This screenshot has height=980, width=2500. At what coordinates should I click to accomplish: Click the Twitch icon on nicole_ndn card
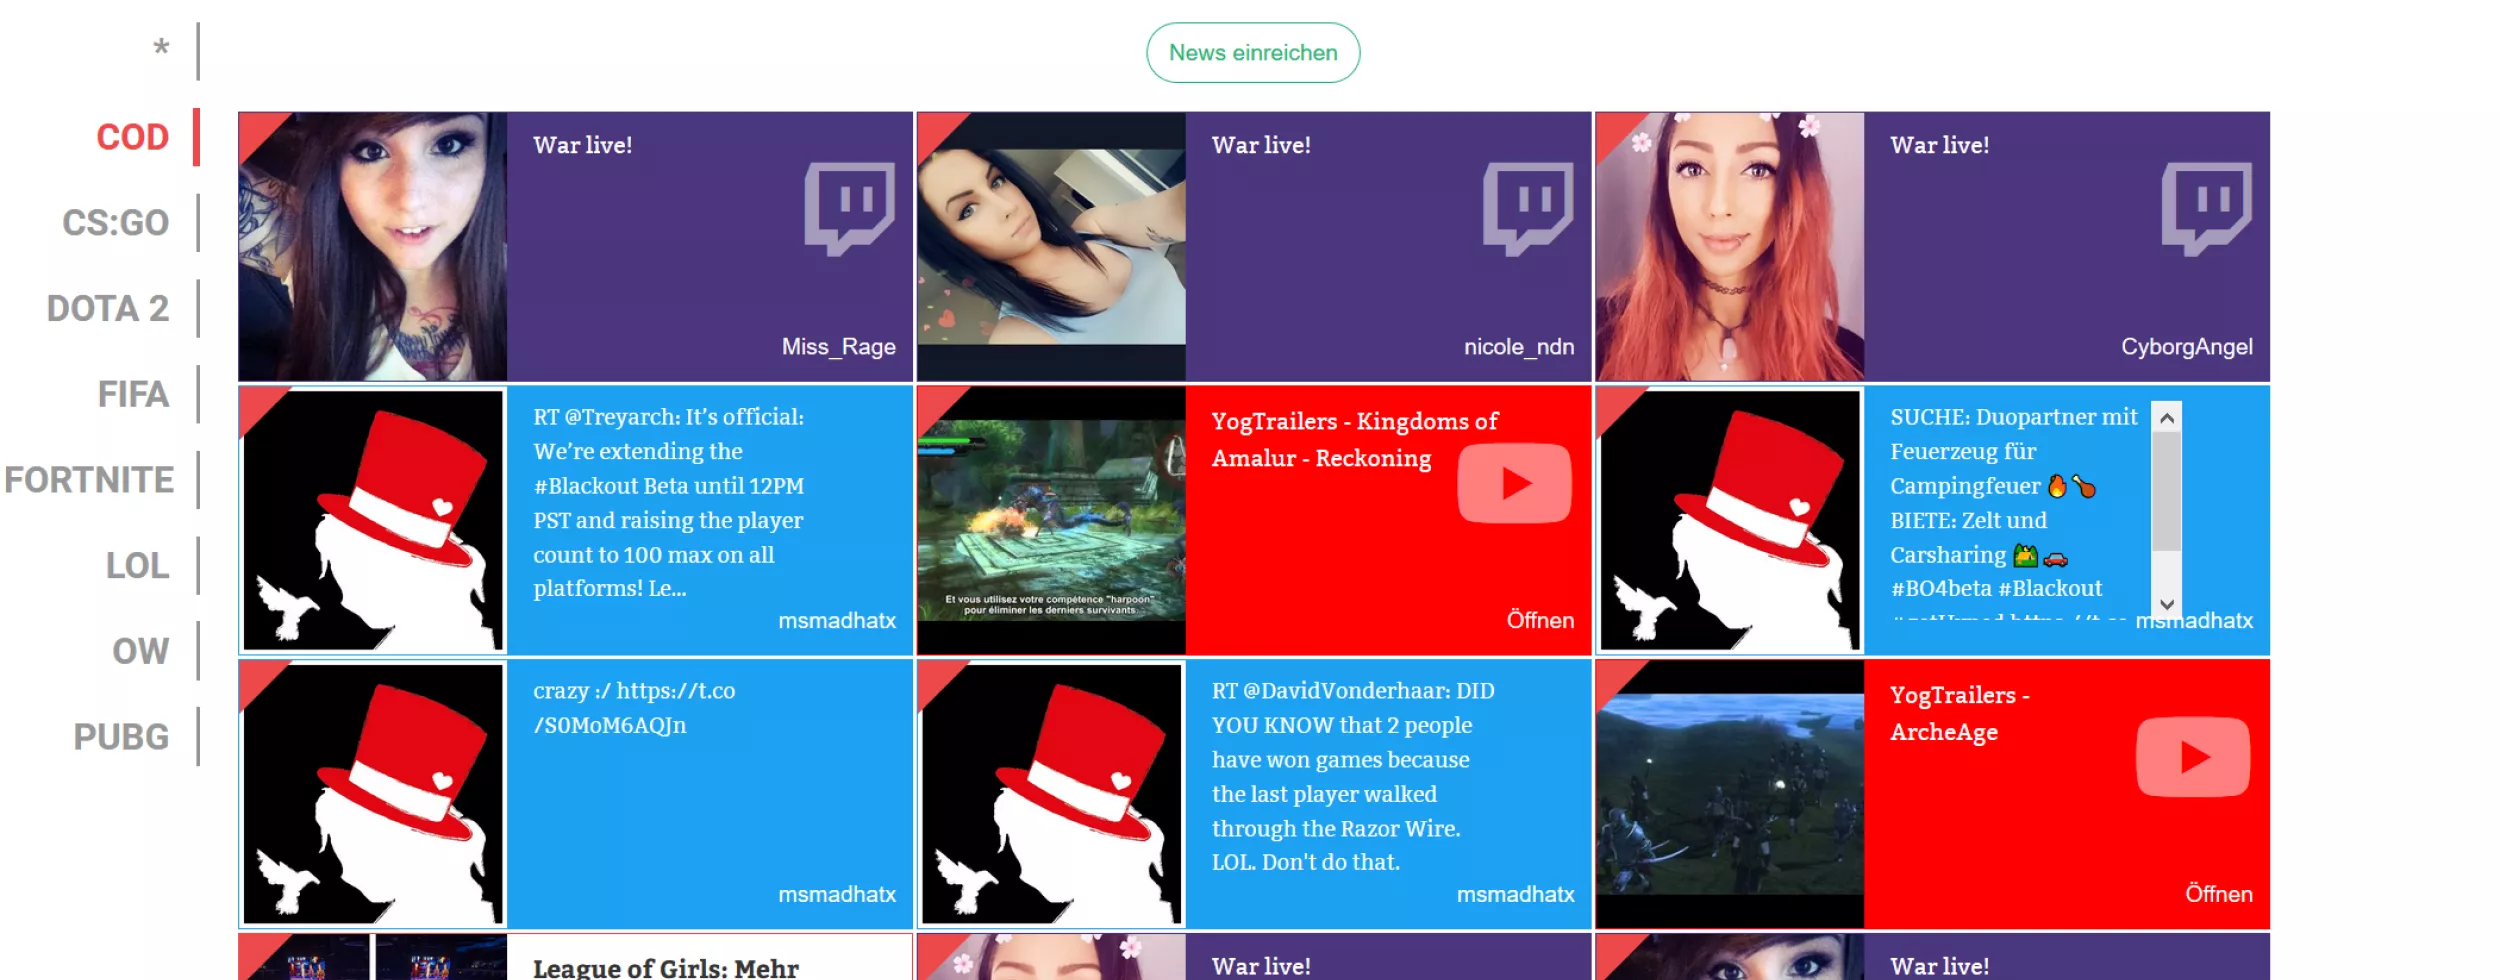pyautogui.click(x=1527, y=208)
